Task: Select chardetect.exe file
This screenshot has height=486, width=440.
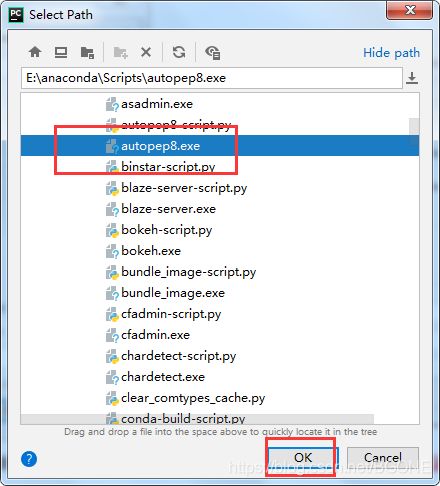Action: click(x=163, y=377)
